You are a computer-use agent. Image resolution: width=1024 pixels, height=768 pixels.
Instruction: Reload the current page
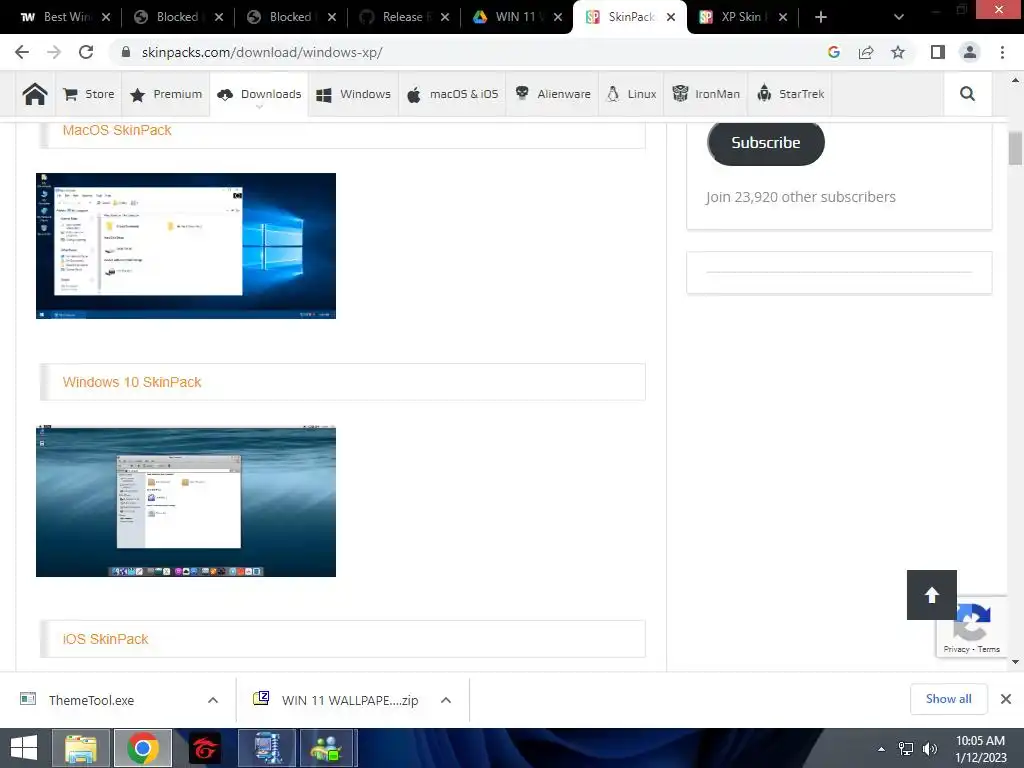[86, 52]
